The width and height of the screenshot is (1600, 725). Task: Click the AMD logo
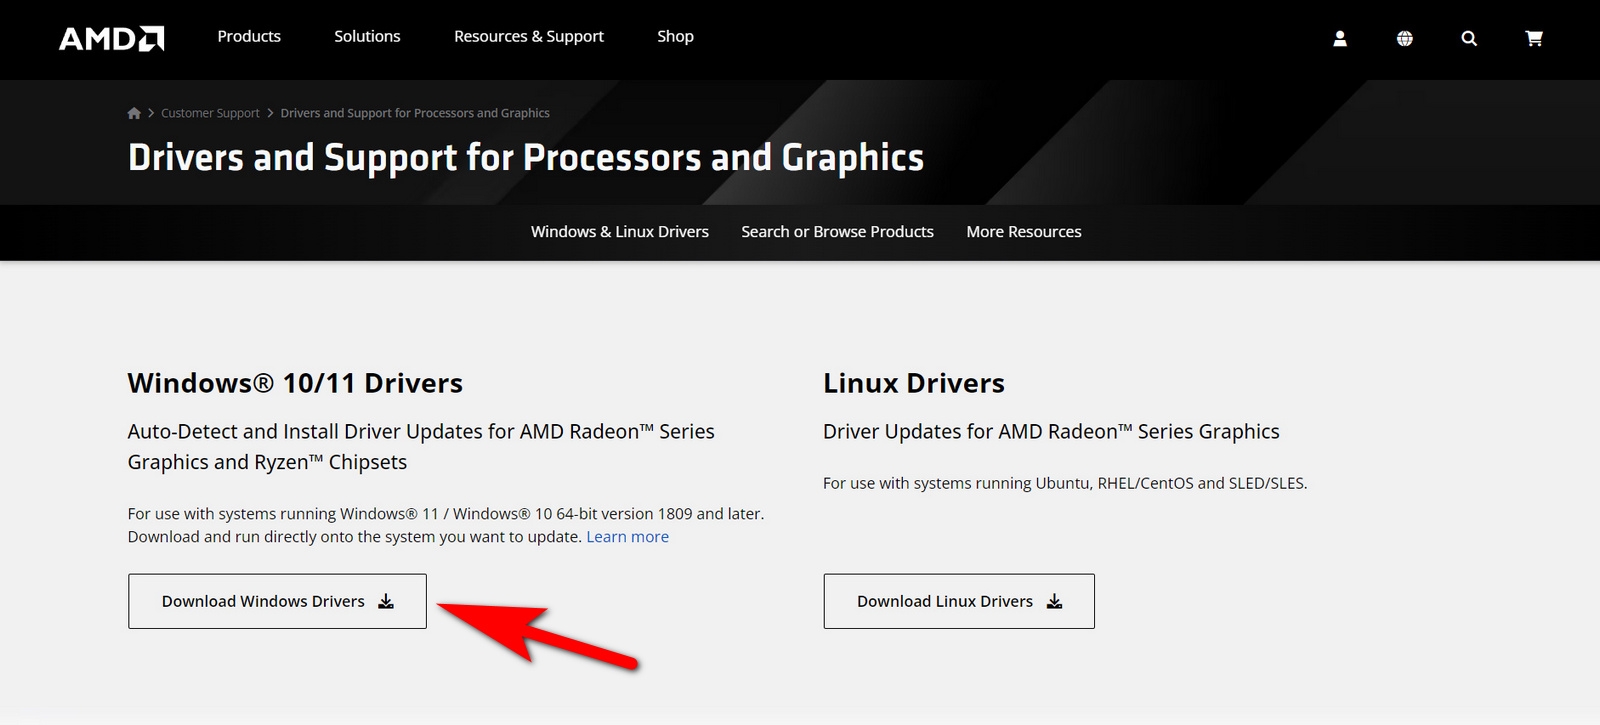tap(110, 37)
